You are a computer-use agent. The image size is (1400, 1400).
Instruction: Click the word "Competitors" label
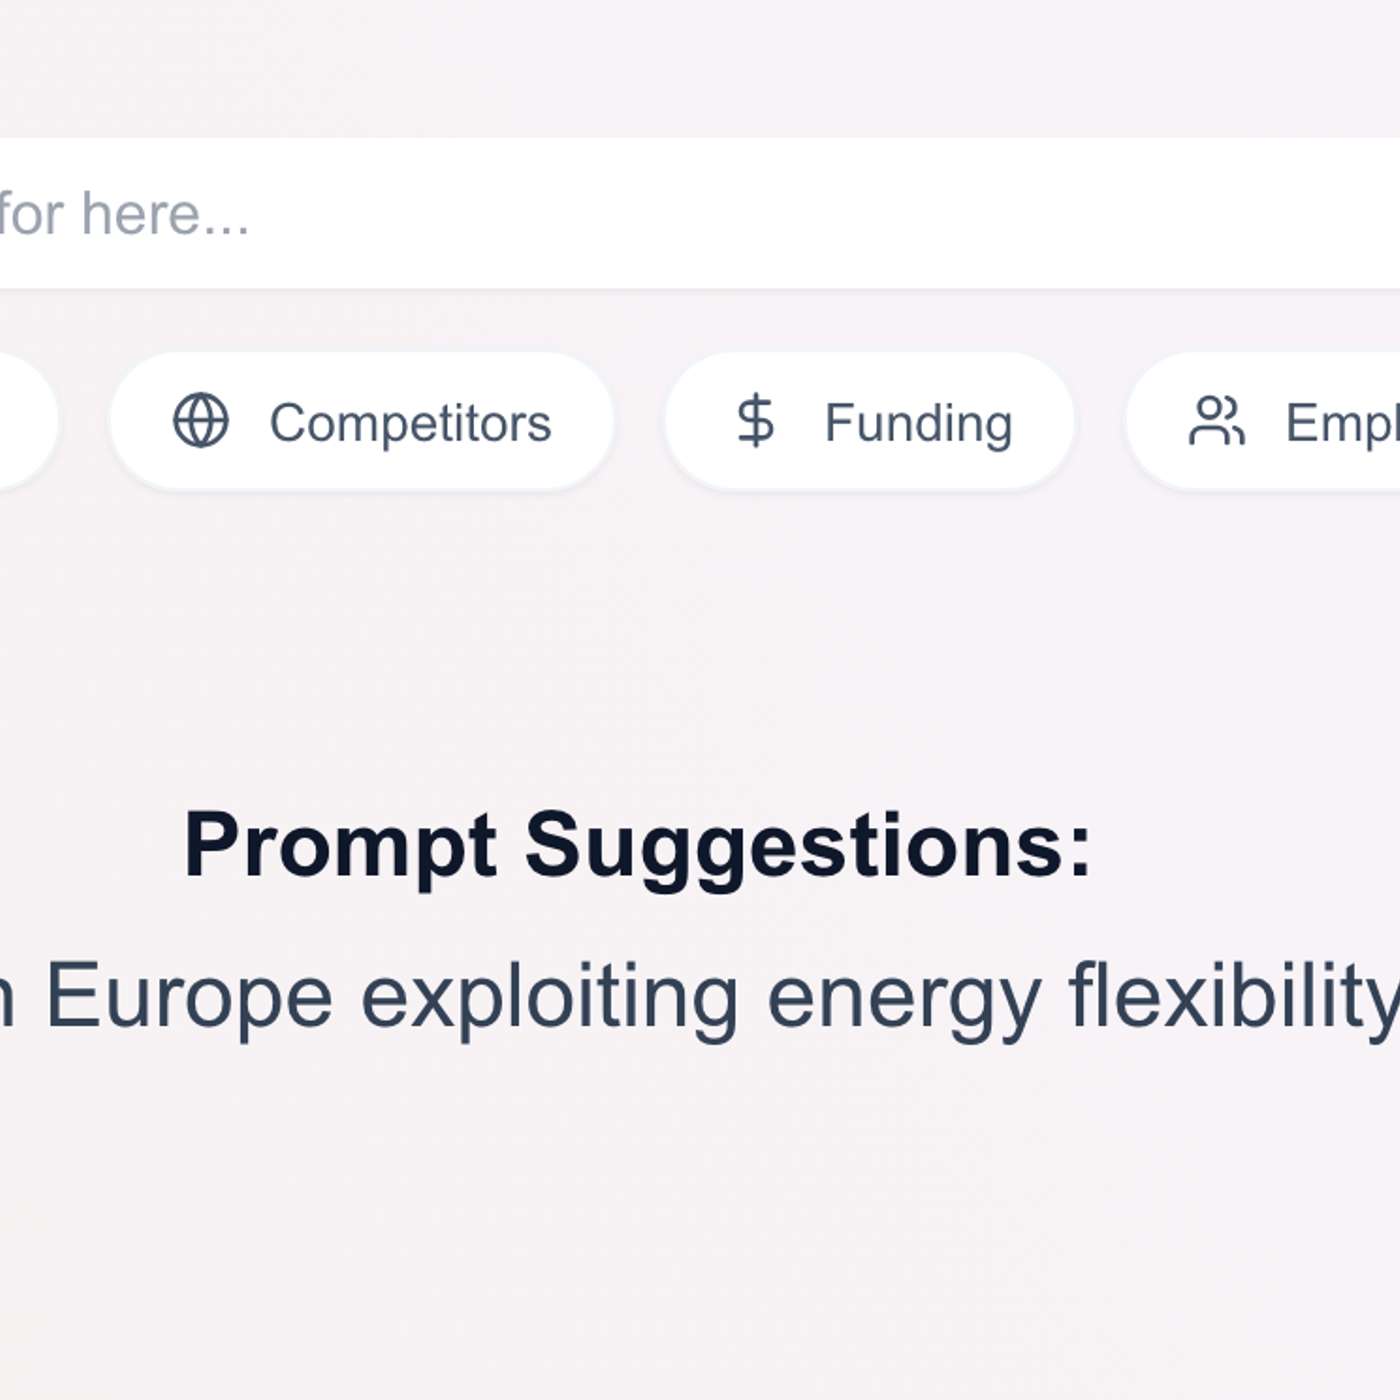[410, 423]
